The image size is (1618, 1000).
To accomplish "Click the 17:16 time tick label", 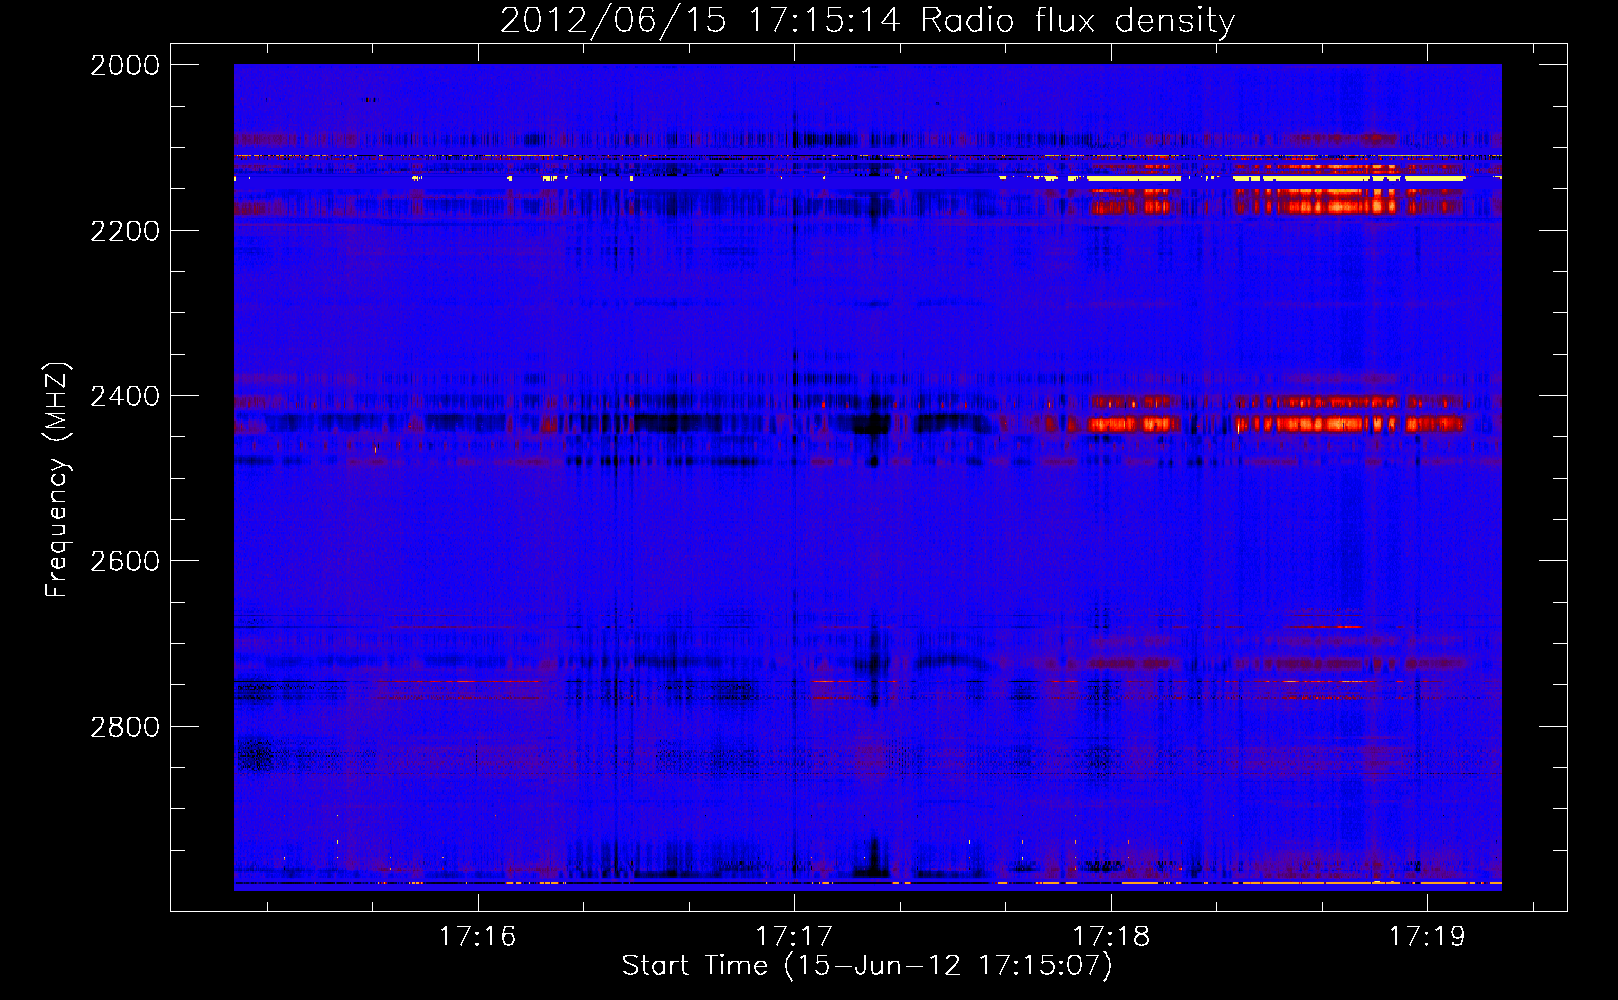I will point(477,936).
